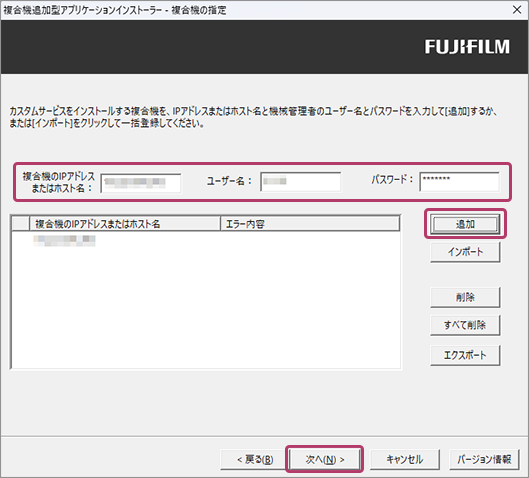Close the installer window with X
529x478 pixels.
click(x=517, y=10)
